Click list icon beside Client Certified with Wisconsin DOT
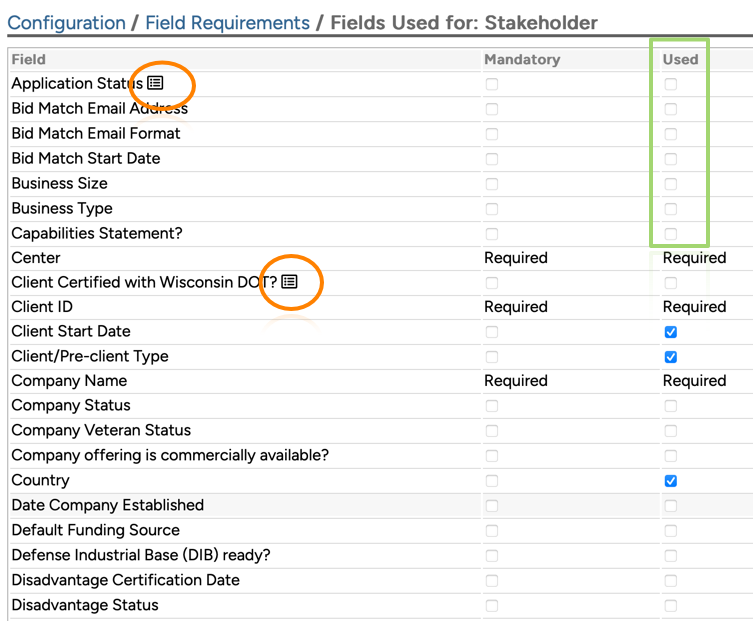 289,282
